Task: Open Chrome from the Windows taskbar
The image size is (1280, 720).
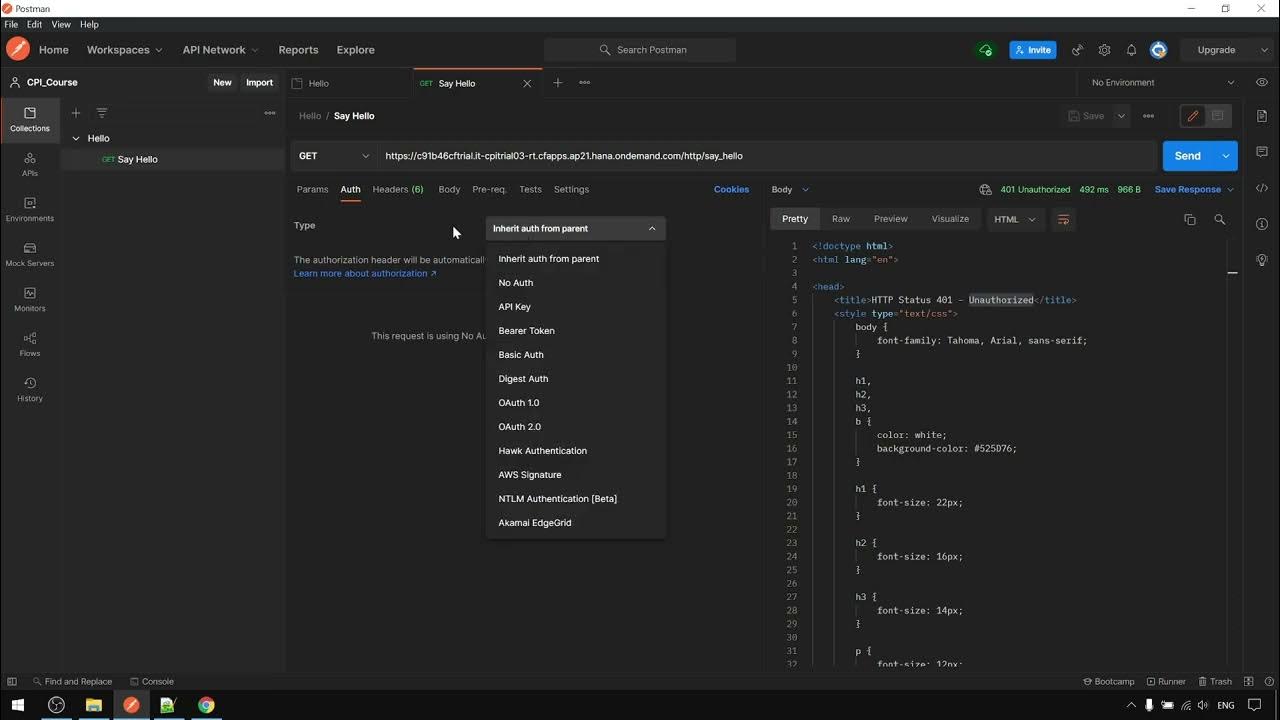Action: 205,705
